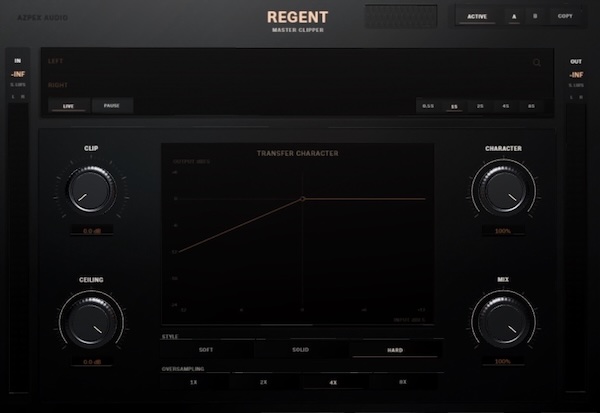Set oversampling to 2X

tap(264, 382)
